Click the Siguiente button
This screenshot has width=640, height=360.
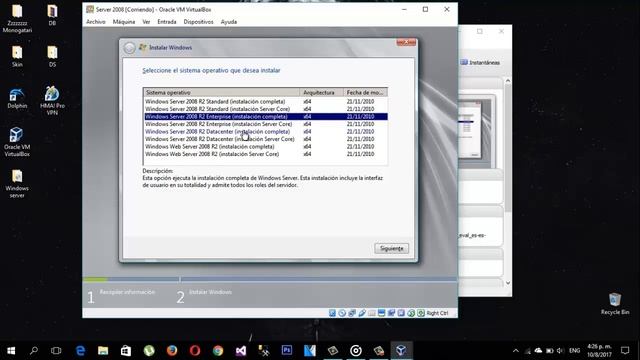pyautogui.click(x=391, y=248)
